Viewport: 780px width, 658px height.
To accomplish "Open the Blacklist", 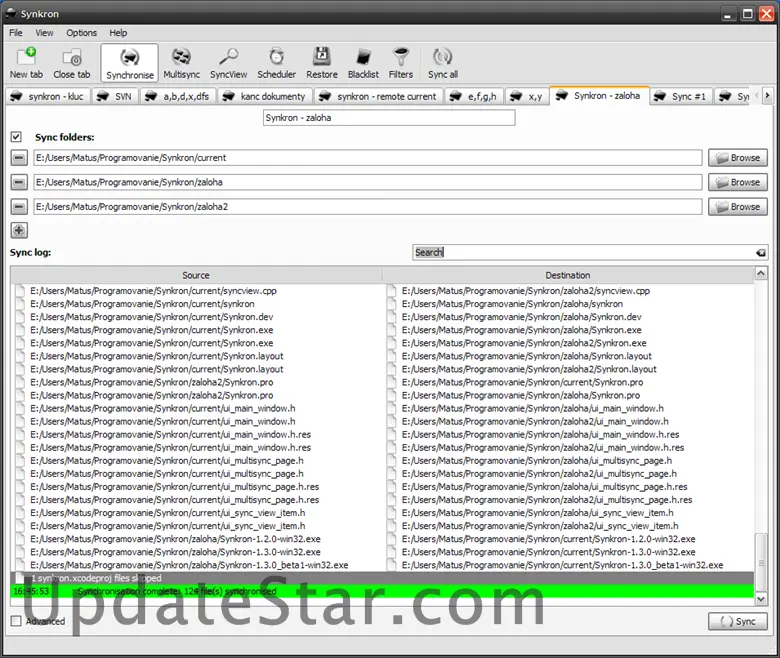I will [363, 63].
